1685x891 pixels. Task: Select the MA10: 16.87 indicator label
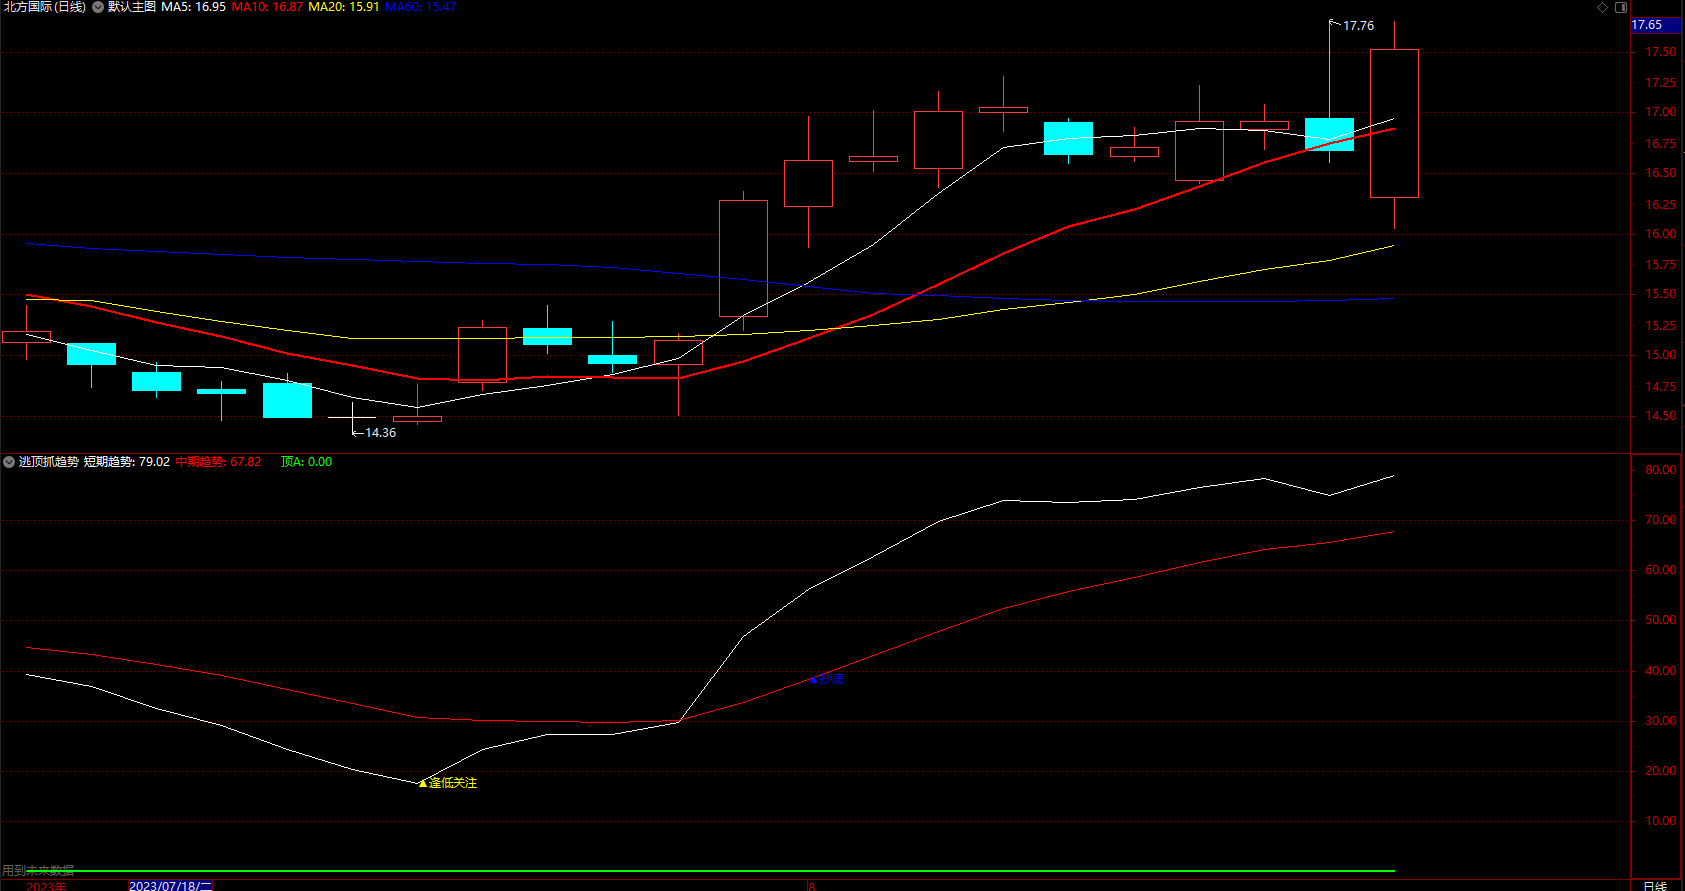[x=267, y=7]
